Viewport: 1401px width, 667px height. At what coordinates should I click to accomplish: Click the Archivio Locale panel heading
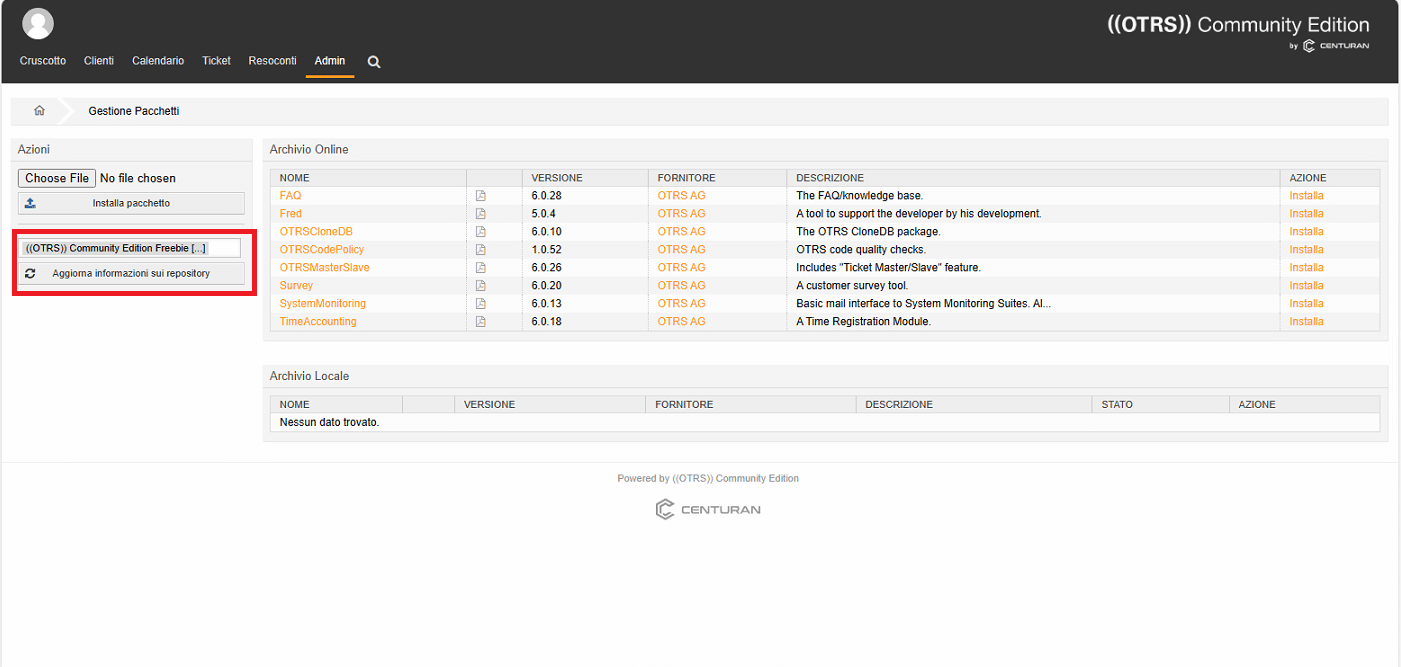(309, 376)
